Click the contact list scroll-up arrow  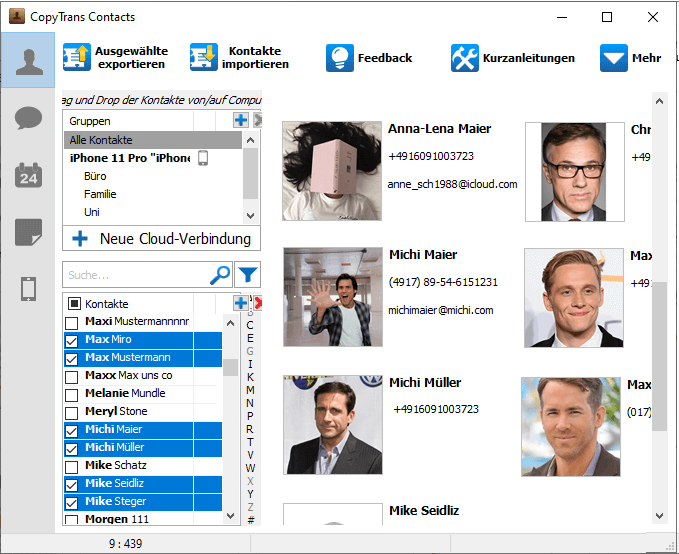click(230, 324)
